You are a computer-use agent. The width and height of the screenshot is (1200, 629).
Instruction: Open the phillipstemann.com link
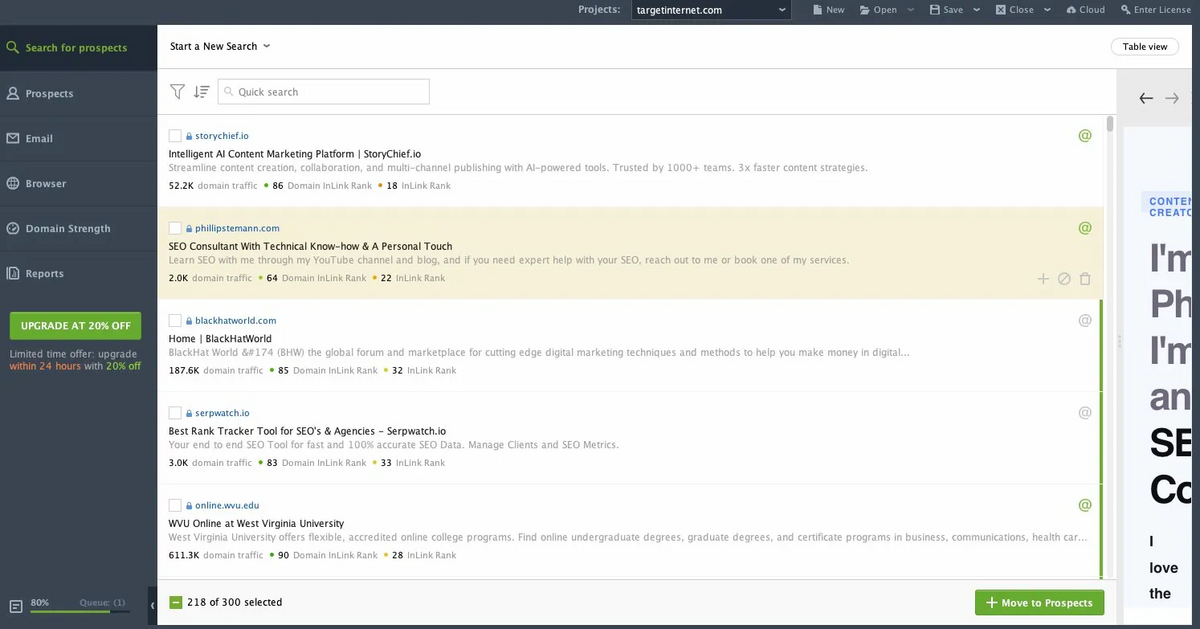(237, 228)
